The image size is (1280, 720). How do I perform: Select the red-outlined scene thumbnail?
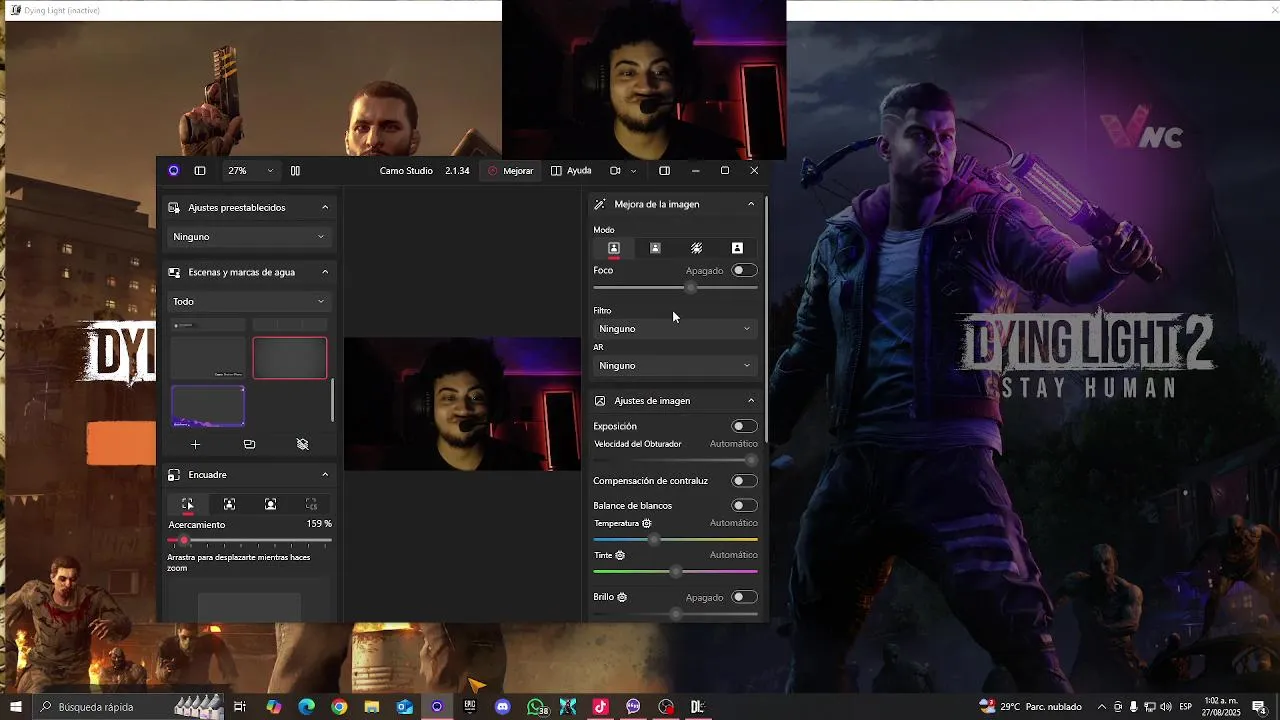(x=290, y=358)
